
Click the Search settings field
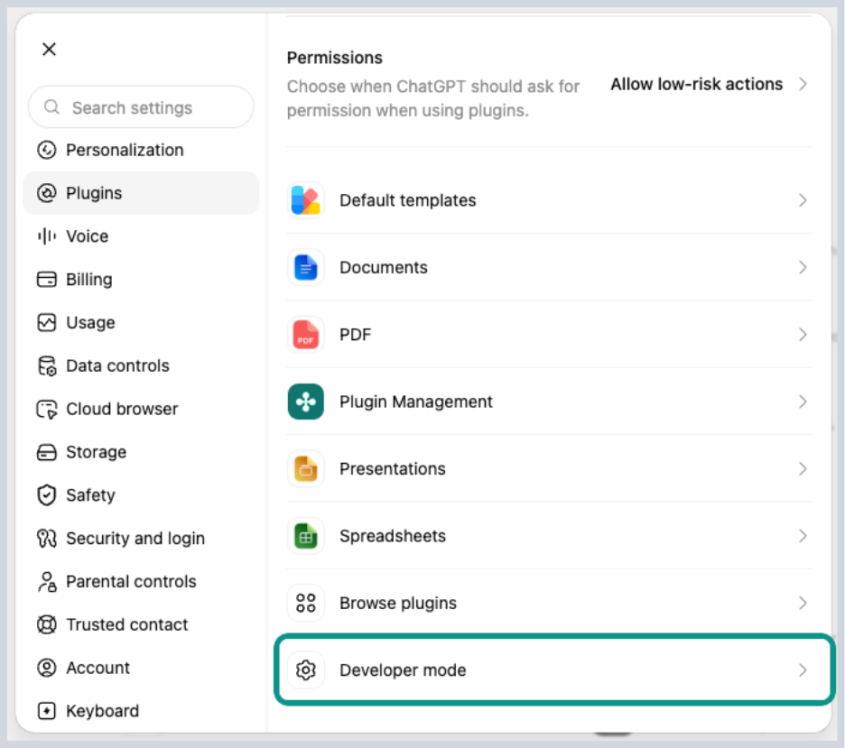(141, 107)
